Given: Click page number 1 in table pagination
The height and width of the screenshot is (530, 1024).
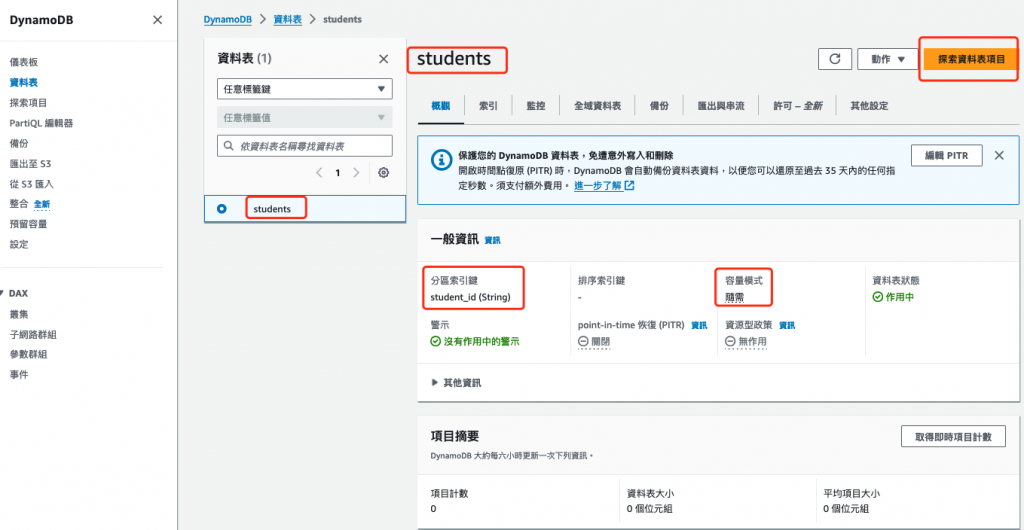Looking at the screenshot, I should (x=338, y=173).
